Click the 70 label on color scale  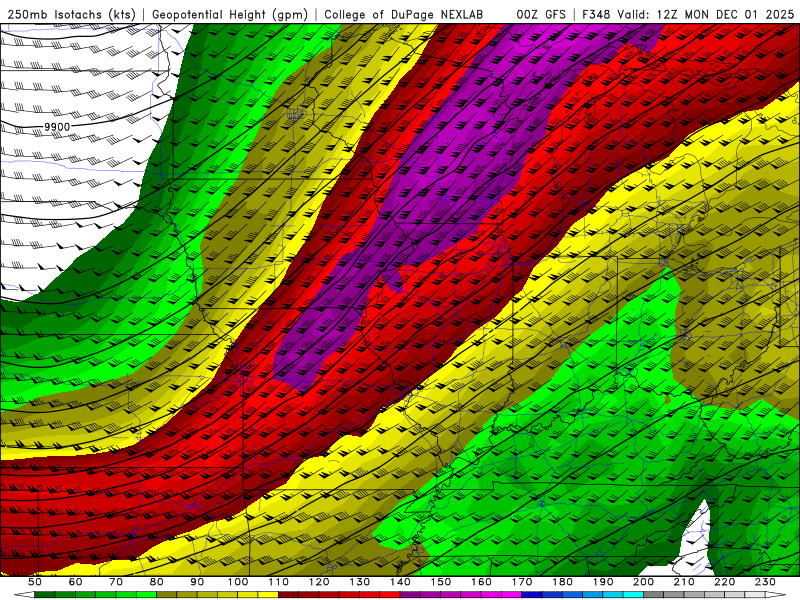pyautogui.click(x=116, y=582)
